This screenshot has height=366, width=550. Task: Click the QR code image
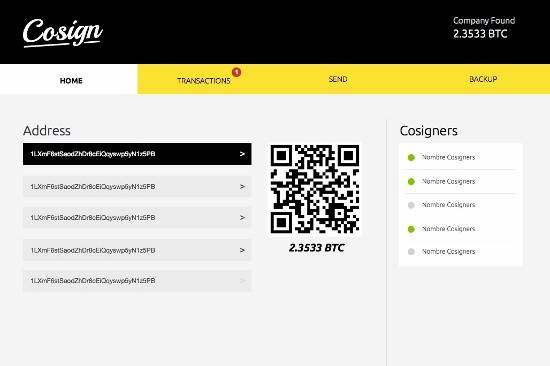(x=315, y=189)
